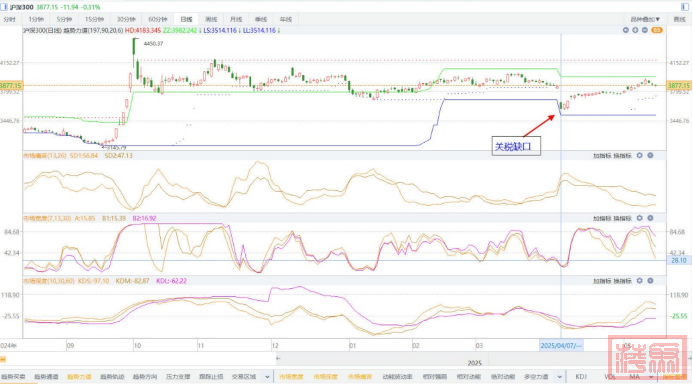
Task: Click the orange left arrow on timeline scrollbar
Action: (3, 359)
